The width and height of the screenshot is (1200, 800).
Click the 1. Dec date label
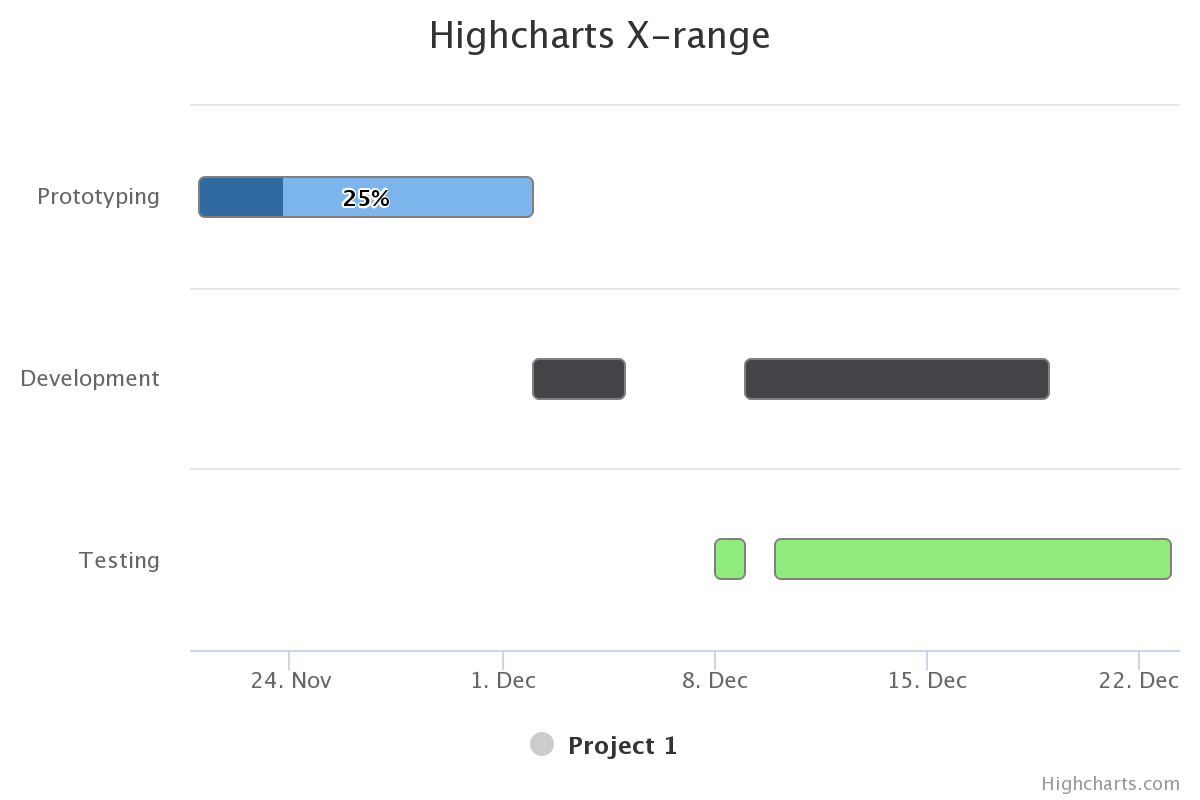tap(503, 681)
